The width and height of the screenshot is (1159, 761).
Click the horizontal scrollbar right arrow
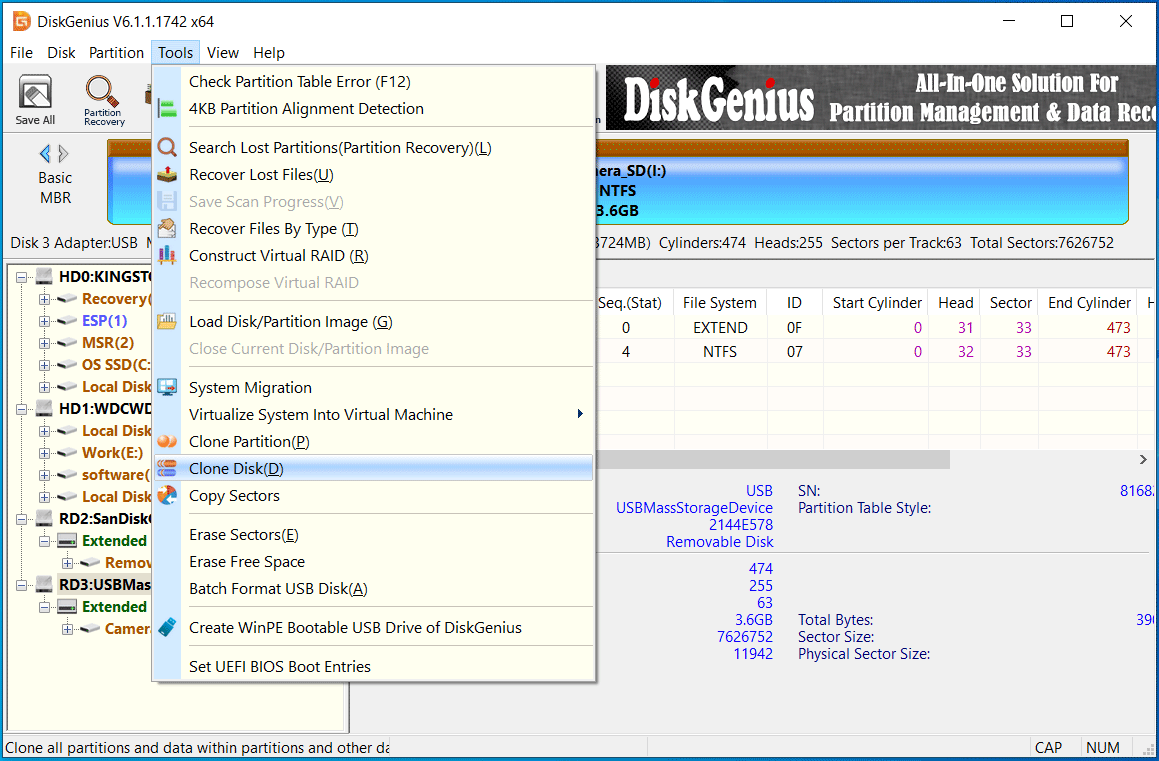pos(1143,460)
